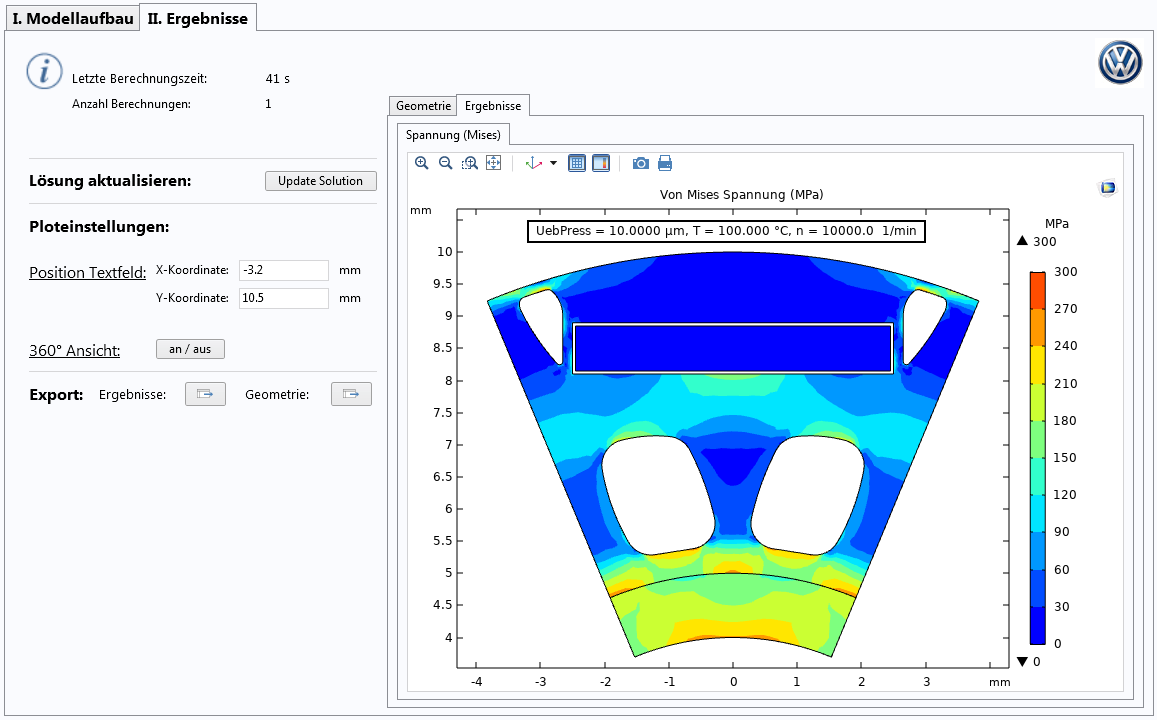Viewport: 1157px width, 720px height.
Task: Click the Volkswagen logo
Action: [x=1119, y=64]
